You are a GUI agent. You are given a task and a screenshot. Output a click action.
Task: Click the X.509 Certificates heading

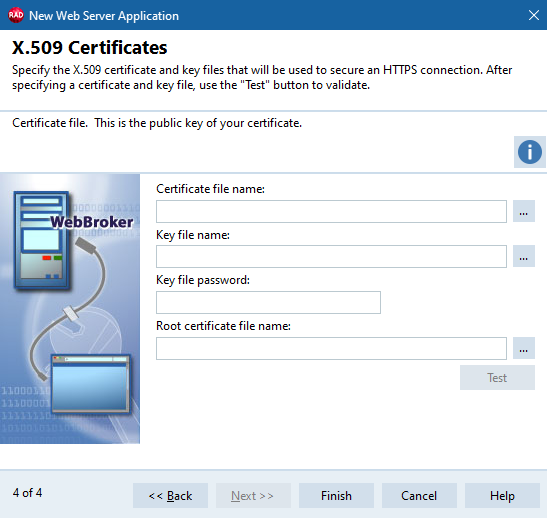pos(90,47)
